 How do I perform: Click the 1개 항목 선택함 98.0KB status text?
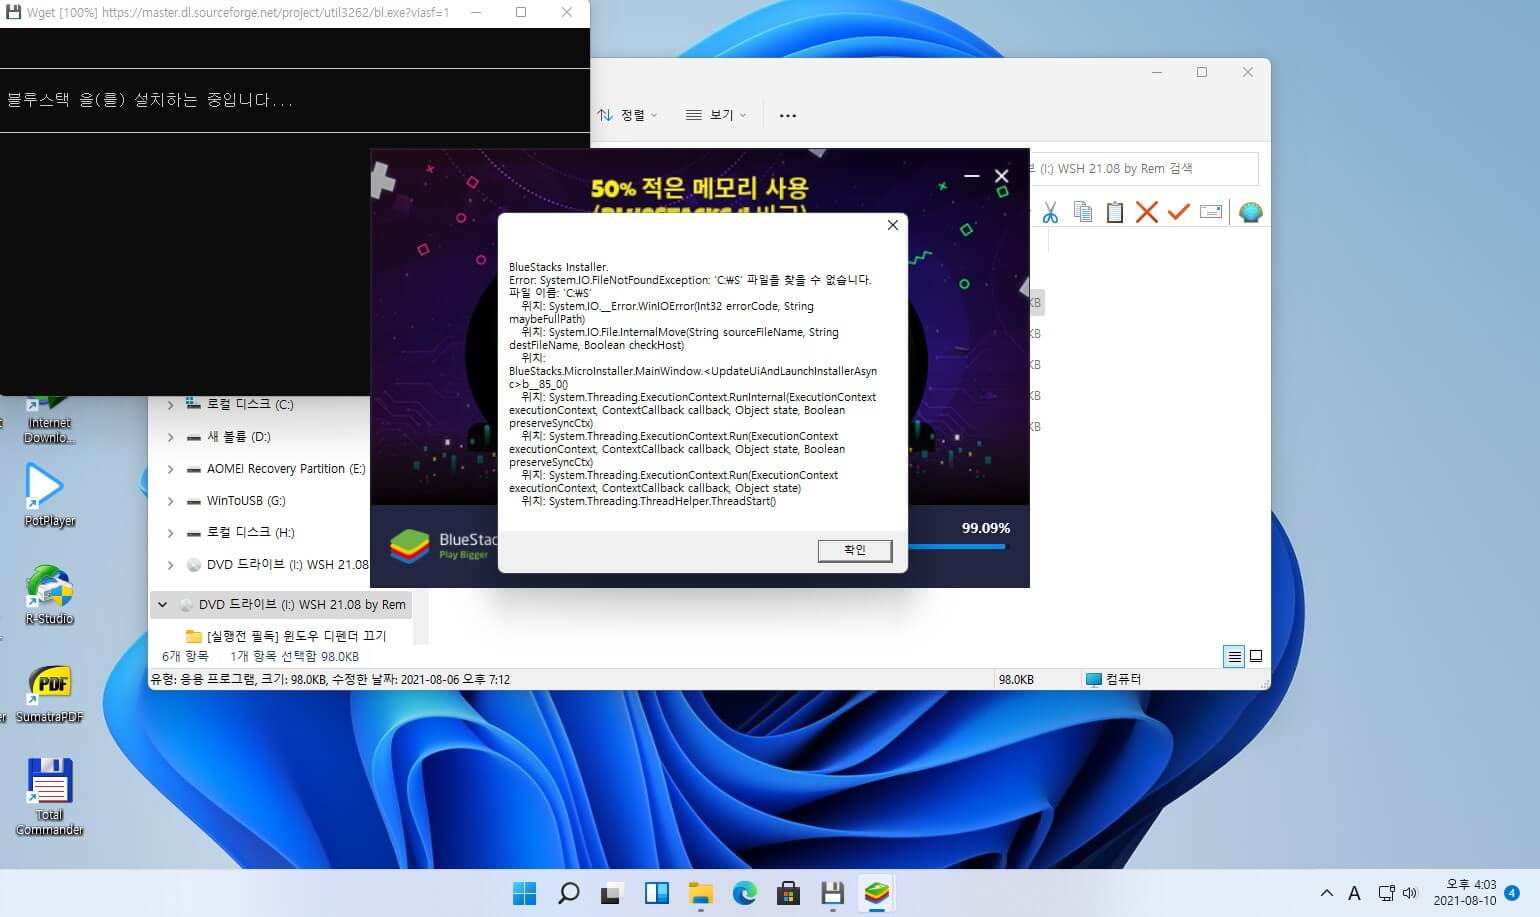294,657
